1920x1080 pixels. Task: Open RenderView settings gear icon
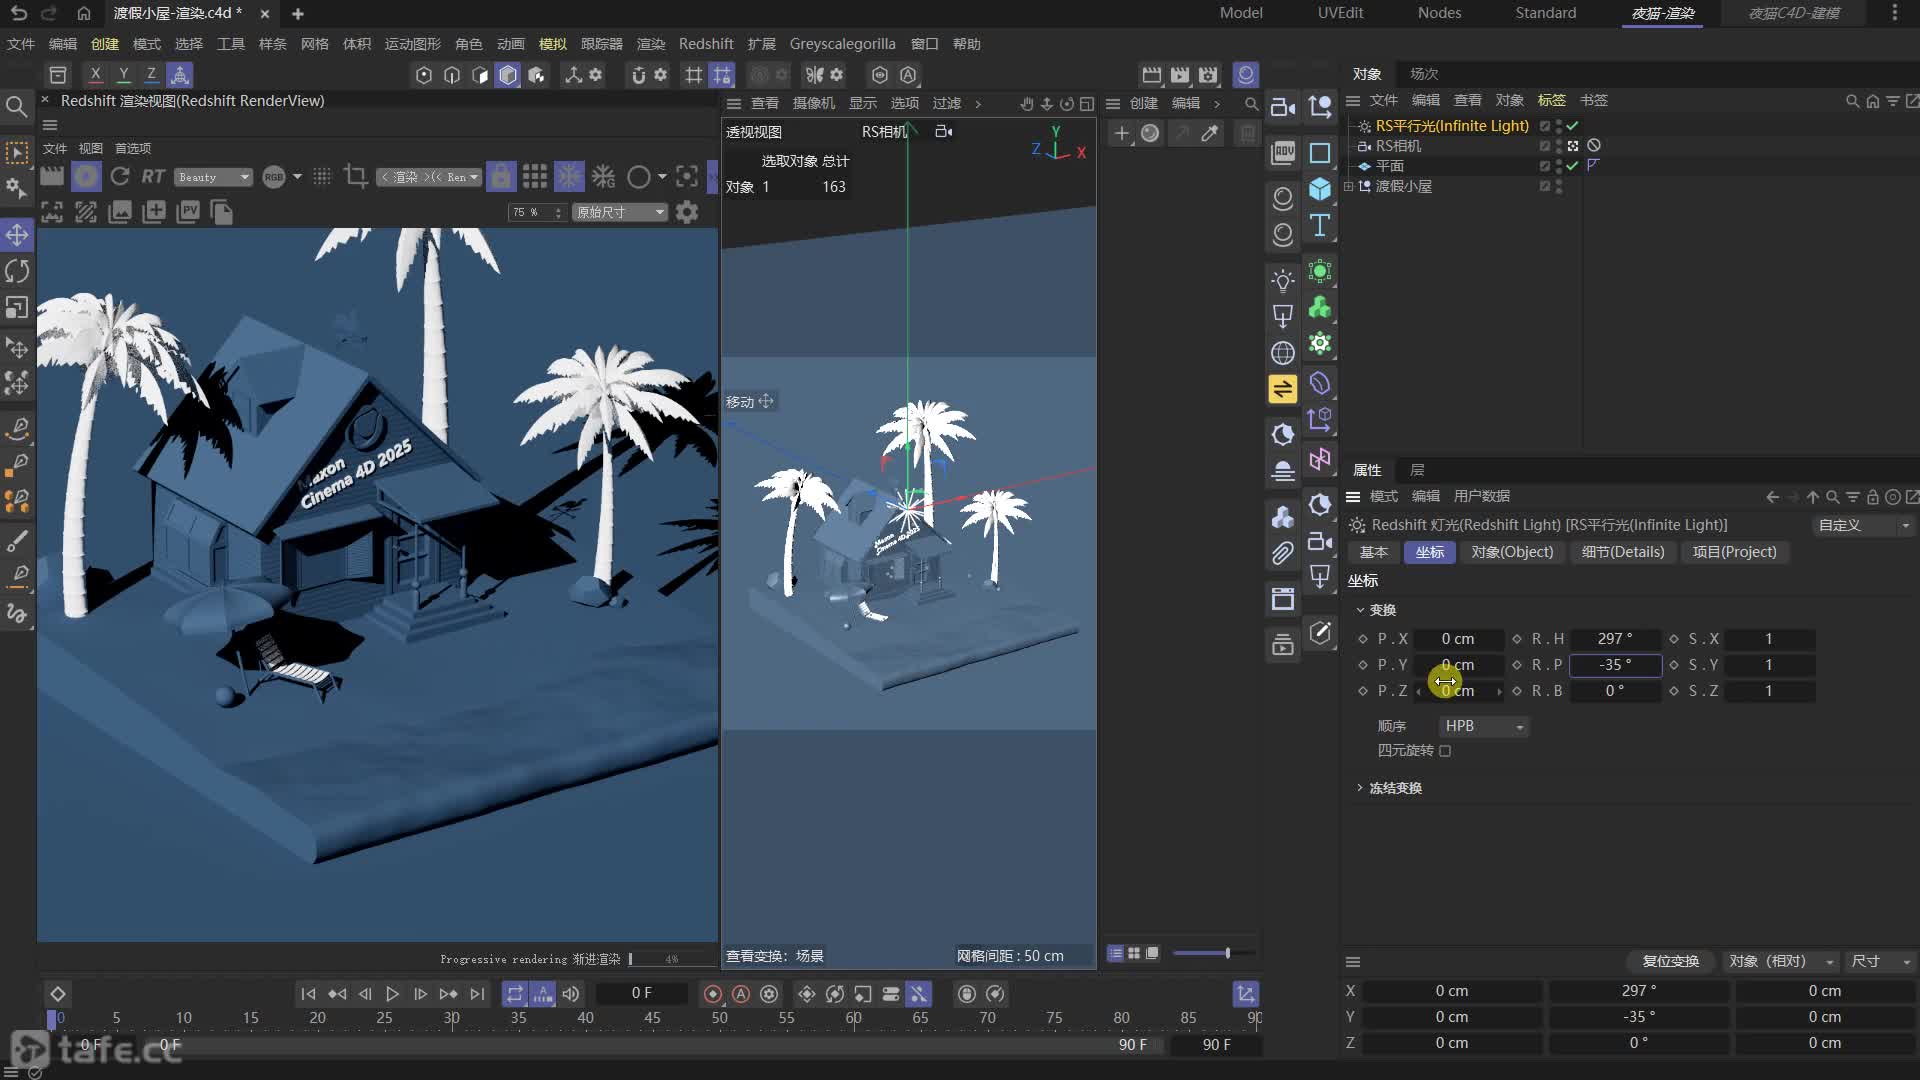[687, 212]
